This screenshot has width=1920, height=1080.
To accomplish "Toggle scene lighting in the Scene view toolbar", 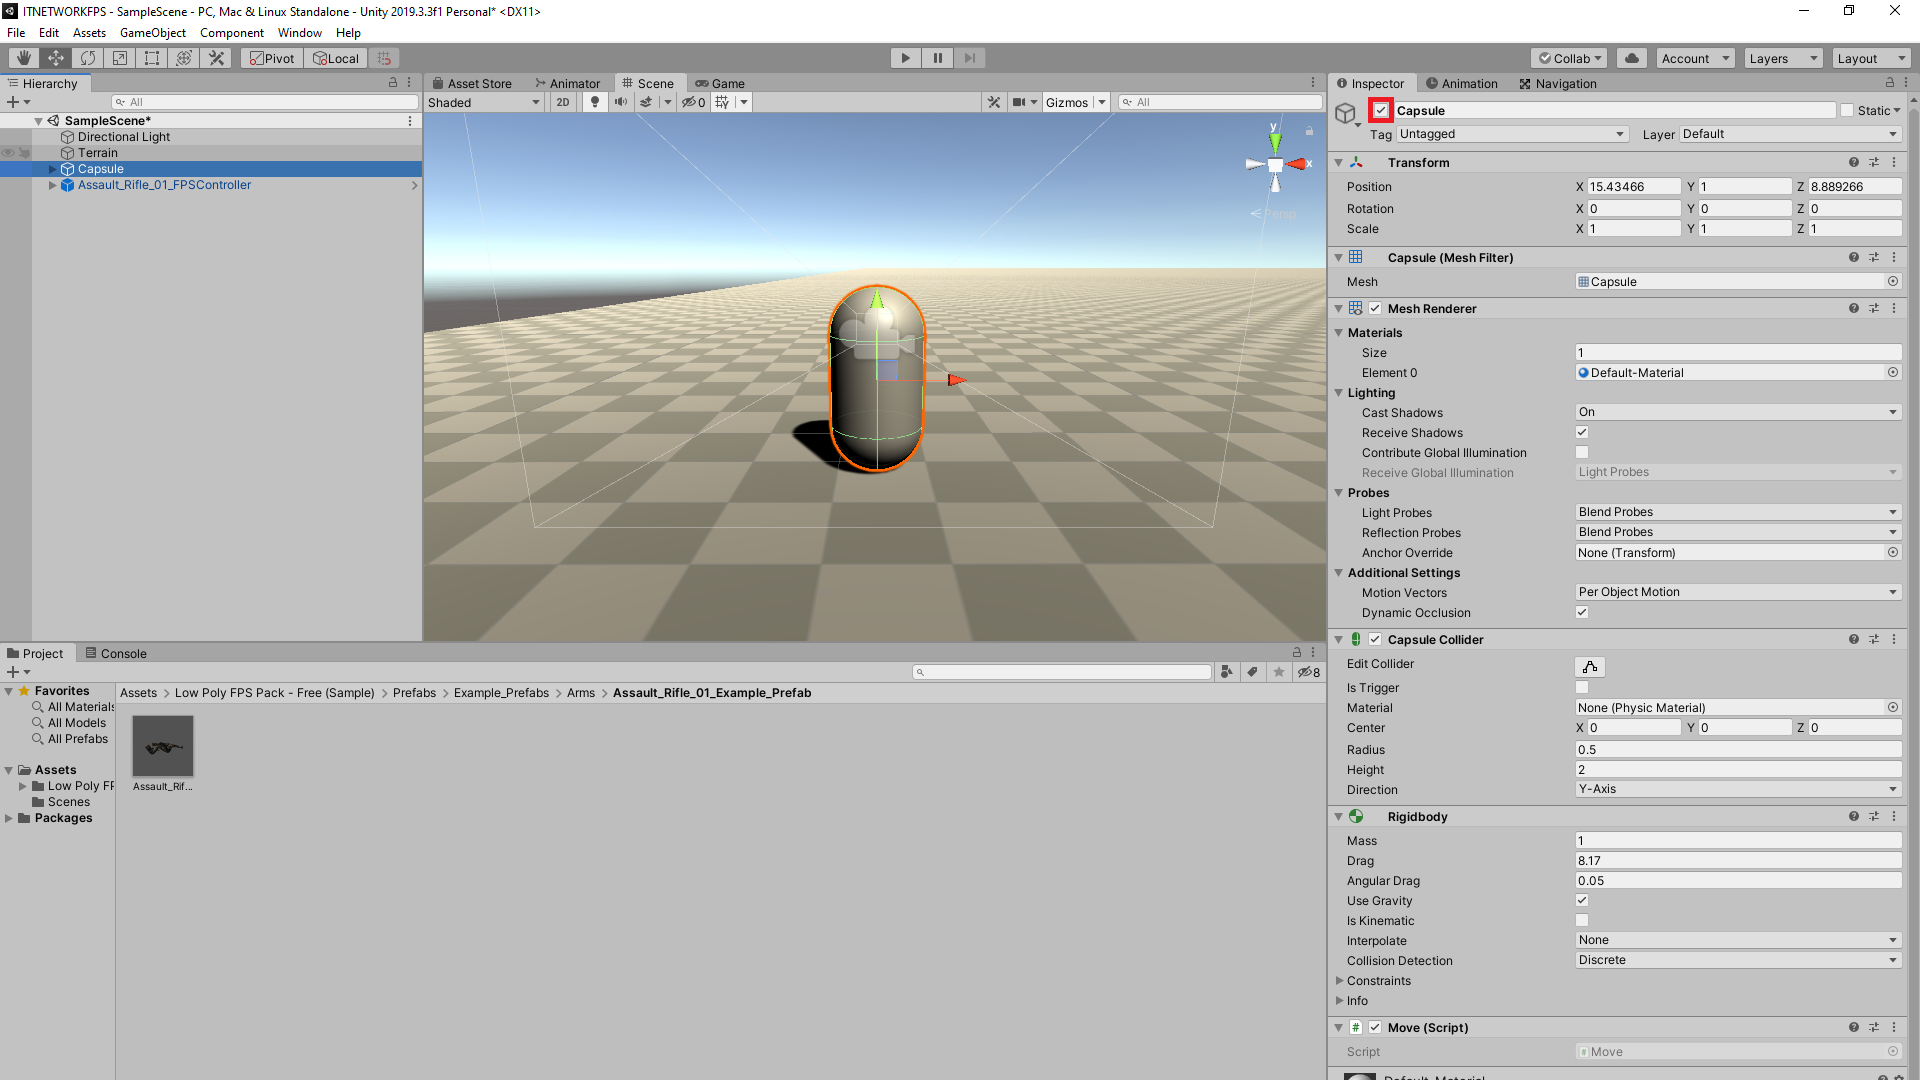I will point(595,101).
